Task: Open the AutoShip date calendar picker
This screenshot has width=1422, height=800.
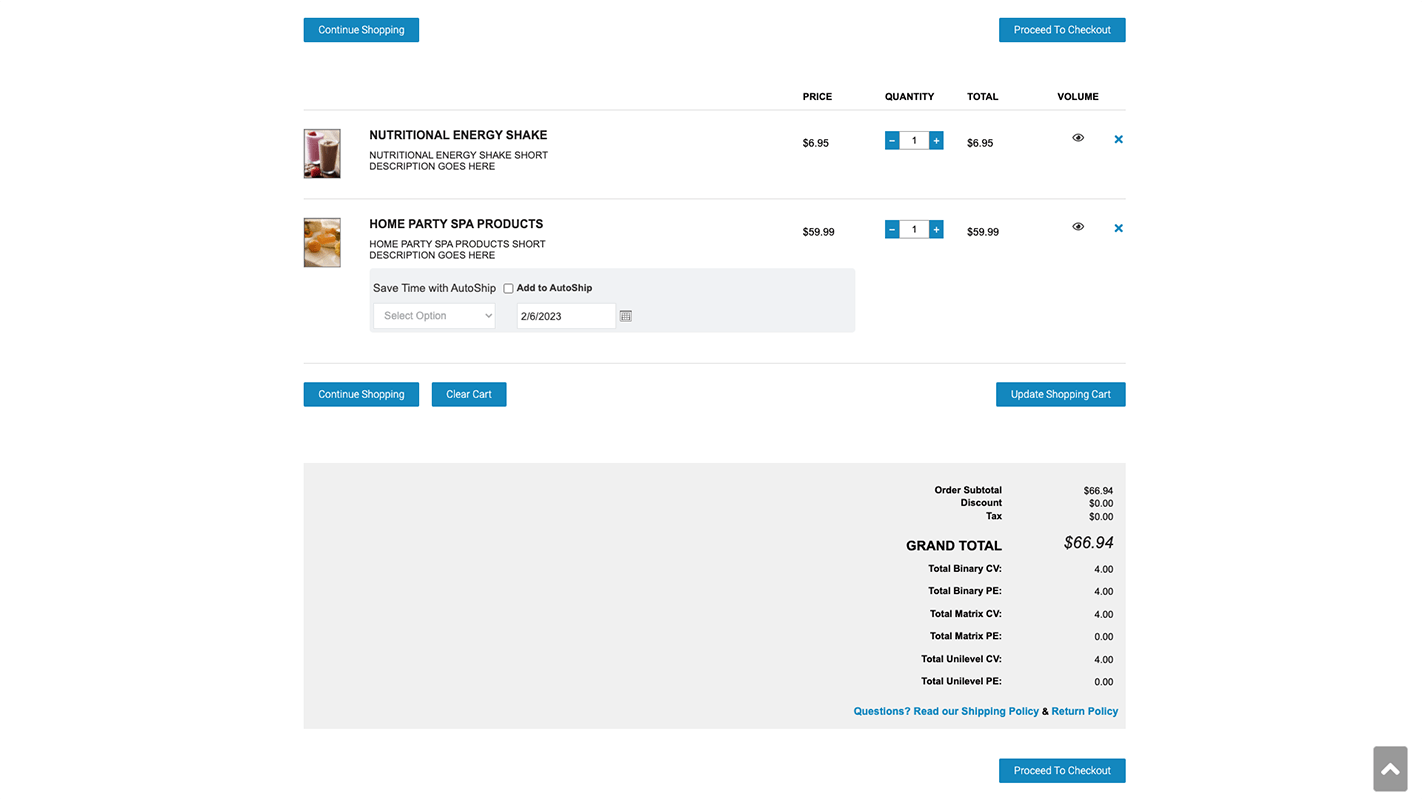Action: click(x=626, y=316)
